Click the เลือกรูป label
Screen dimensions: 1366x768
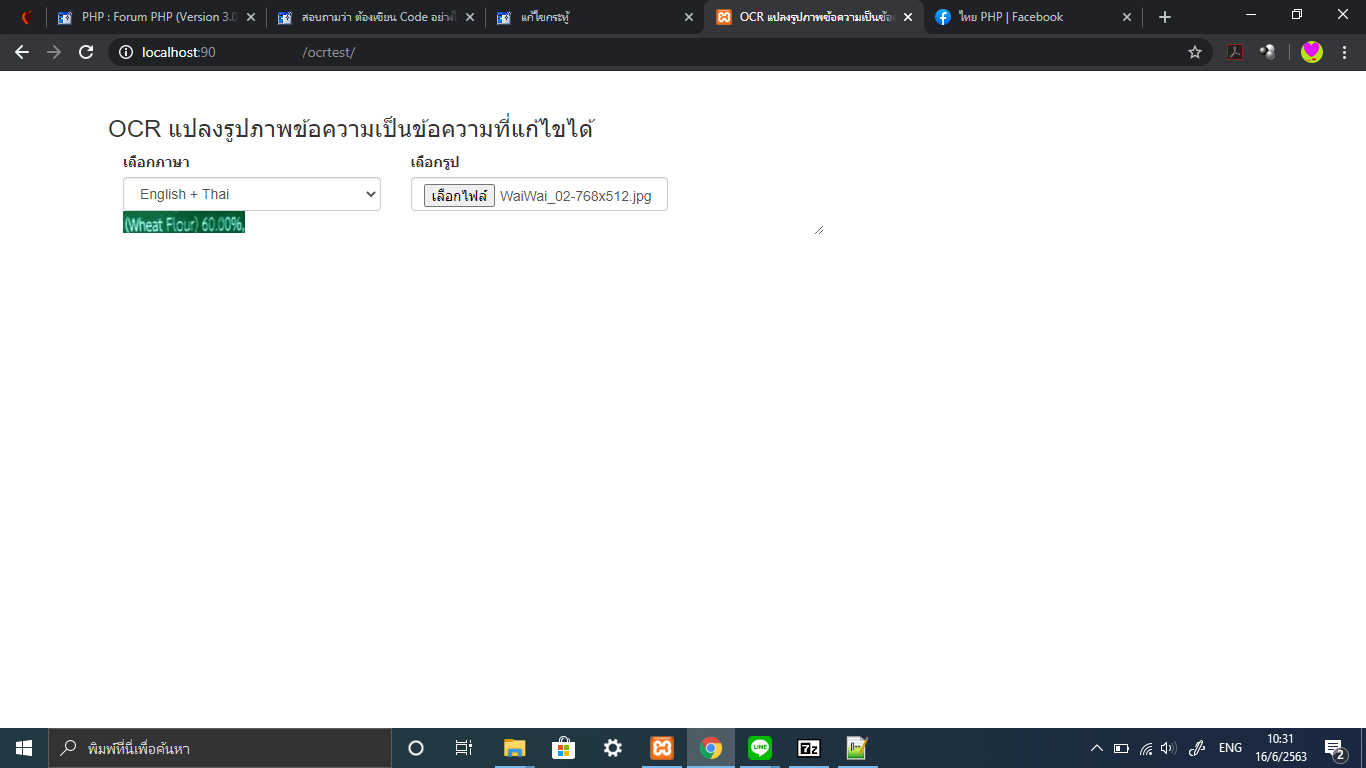point(435,162)
